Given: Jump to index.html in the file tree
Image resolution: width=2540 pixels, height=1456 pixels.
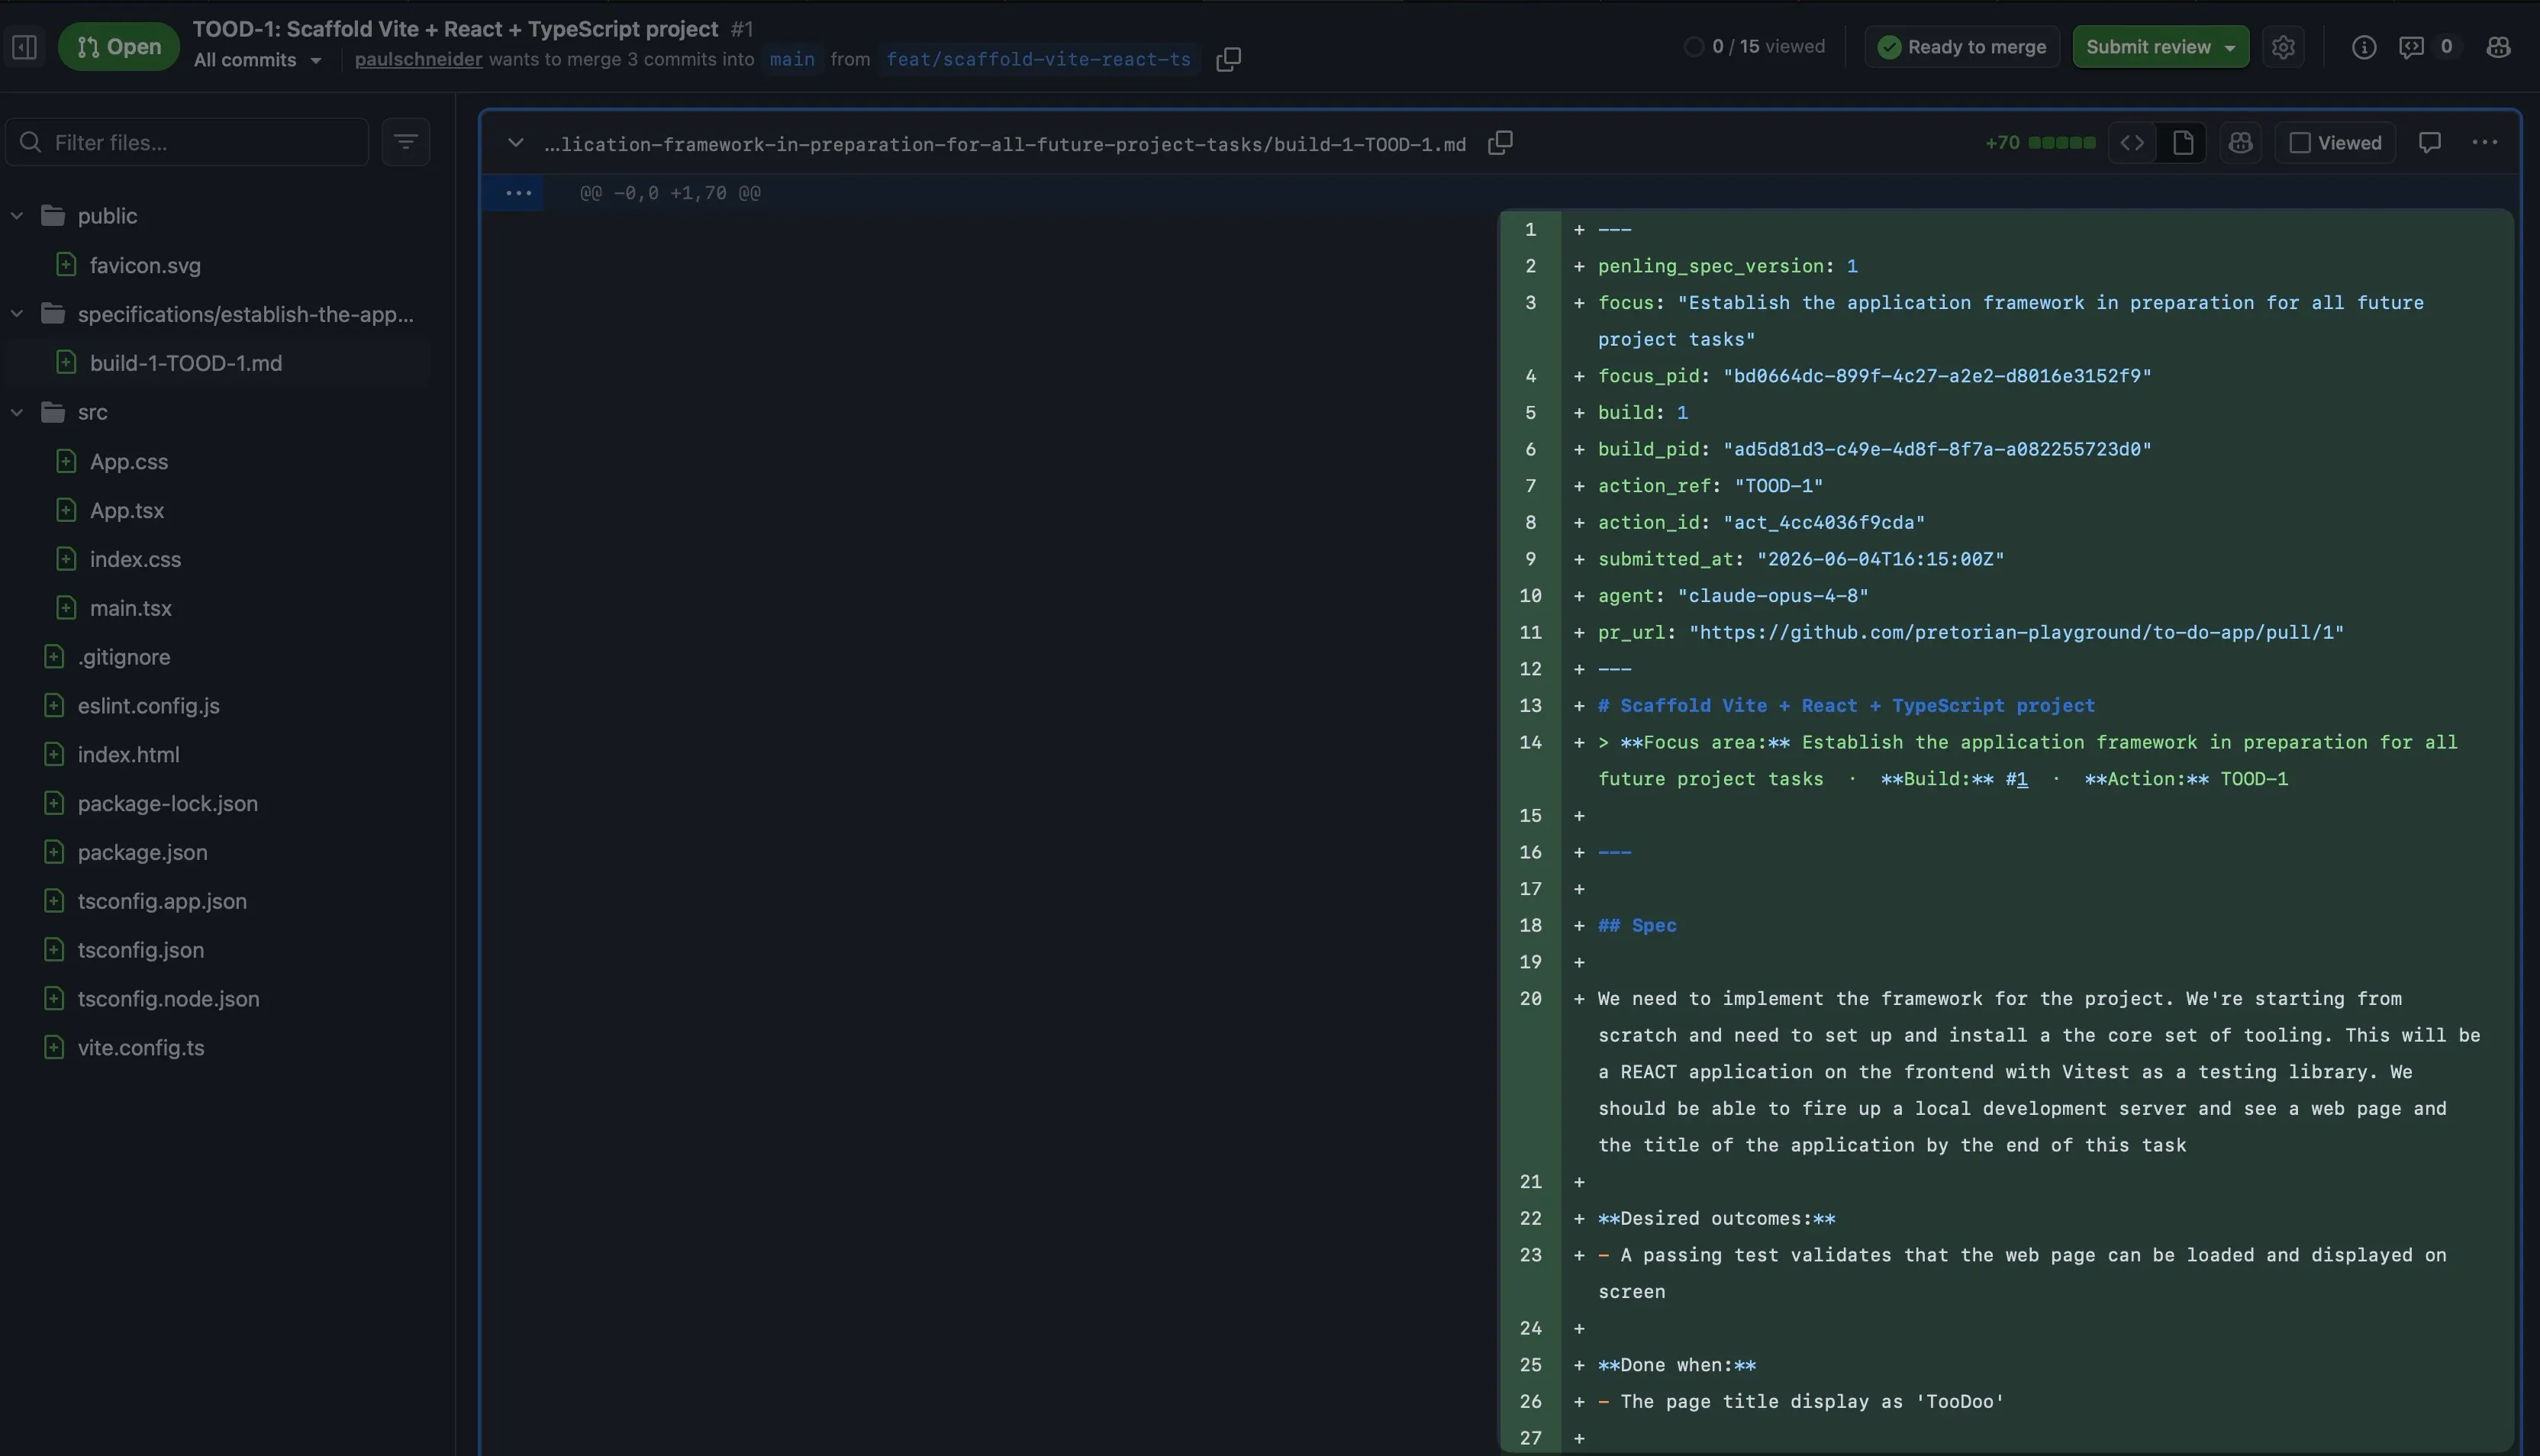Looking at the screenshot, I should click(129, 755).
